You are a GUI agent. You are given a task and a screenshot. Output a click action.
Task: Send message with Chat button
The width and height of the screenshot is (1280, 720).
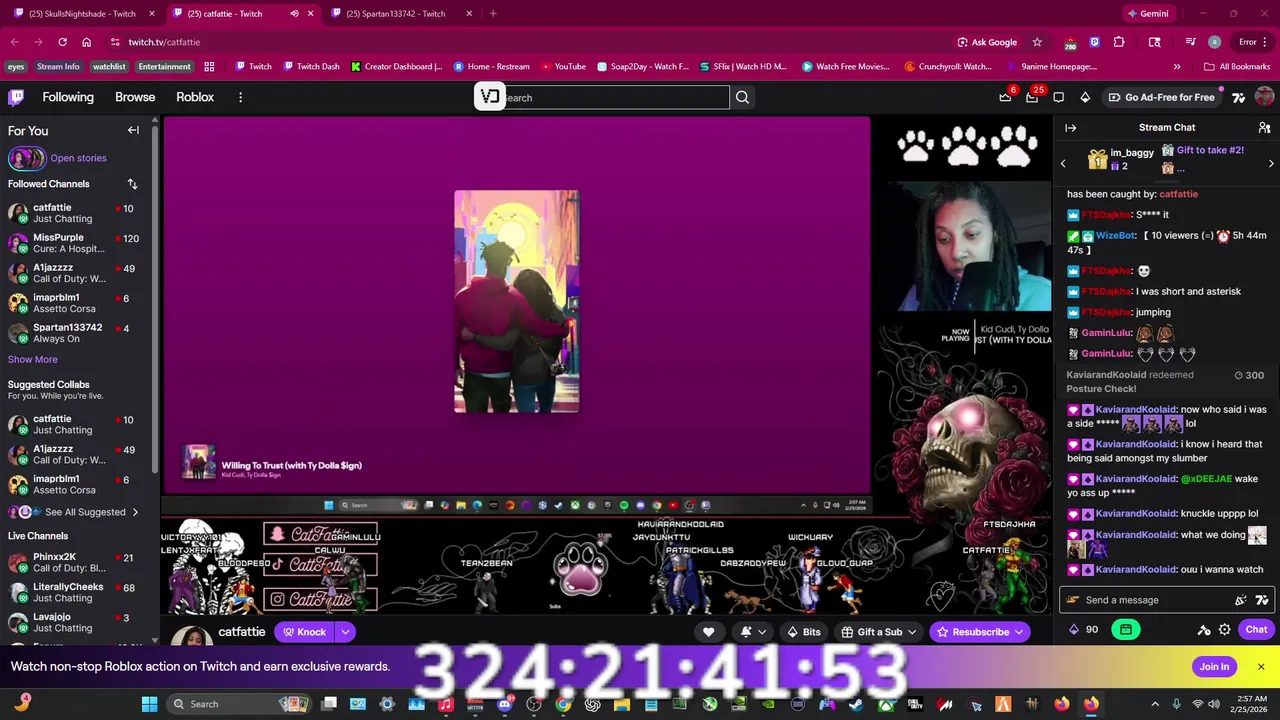pyautogui.click(x=1256, y=630)
